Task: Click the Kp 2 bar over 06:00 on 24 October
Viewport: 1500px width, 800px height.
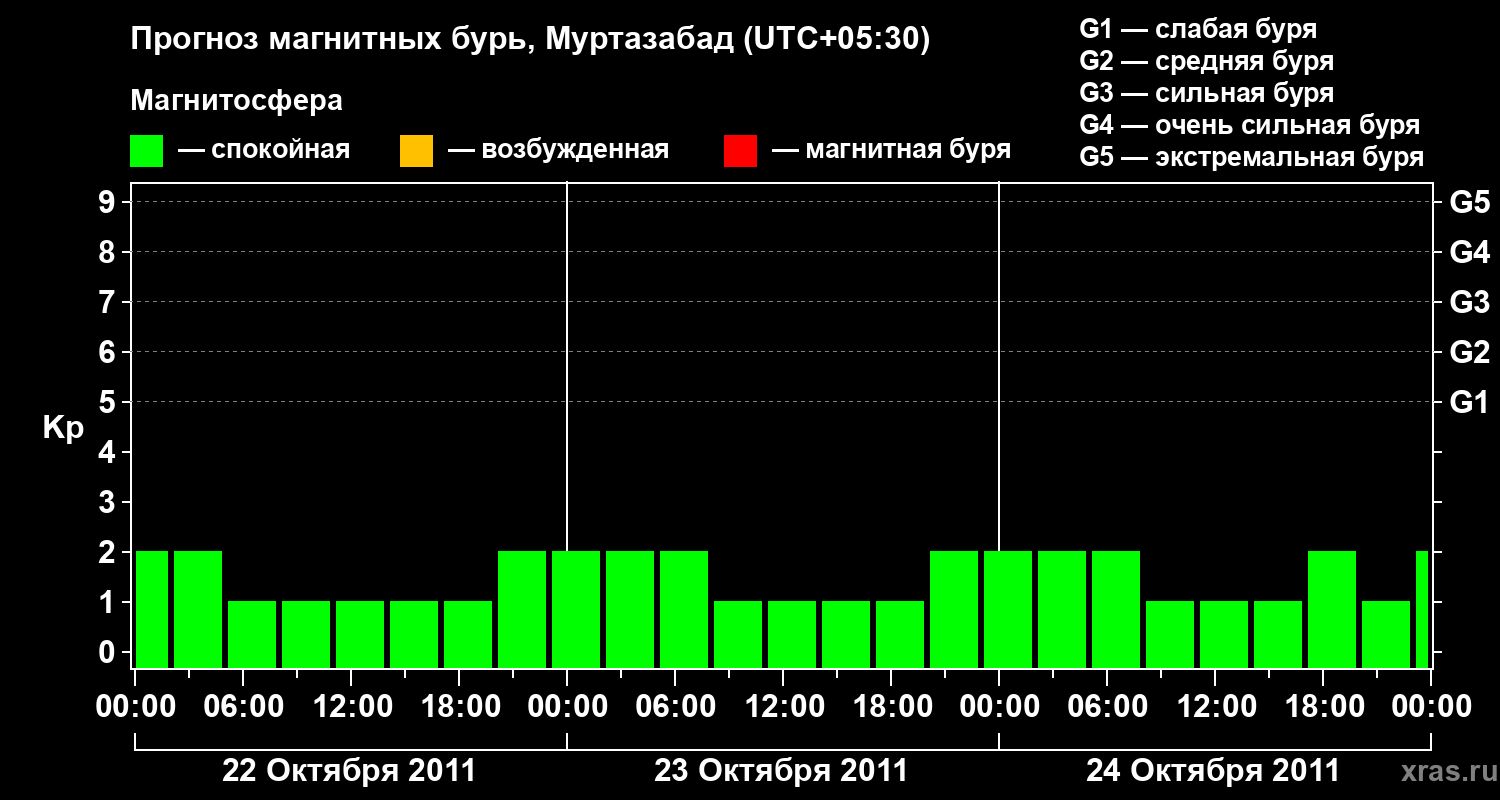Action: tap(1116, 609)
